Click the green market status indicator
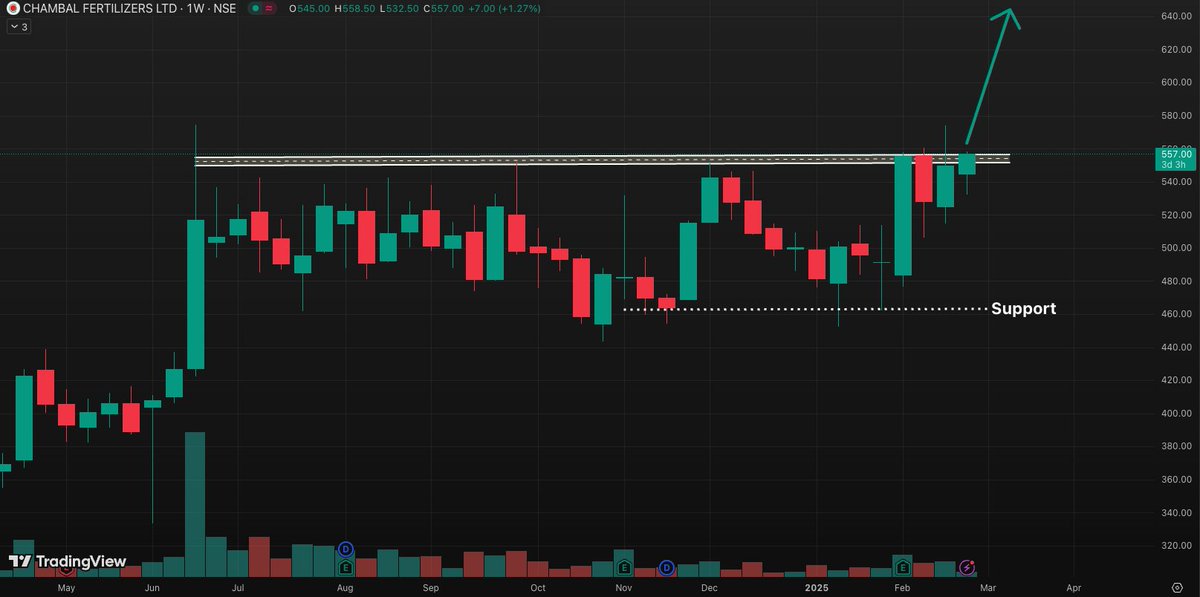 [256, 8]
